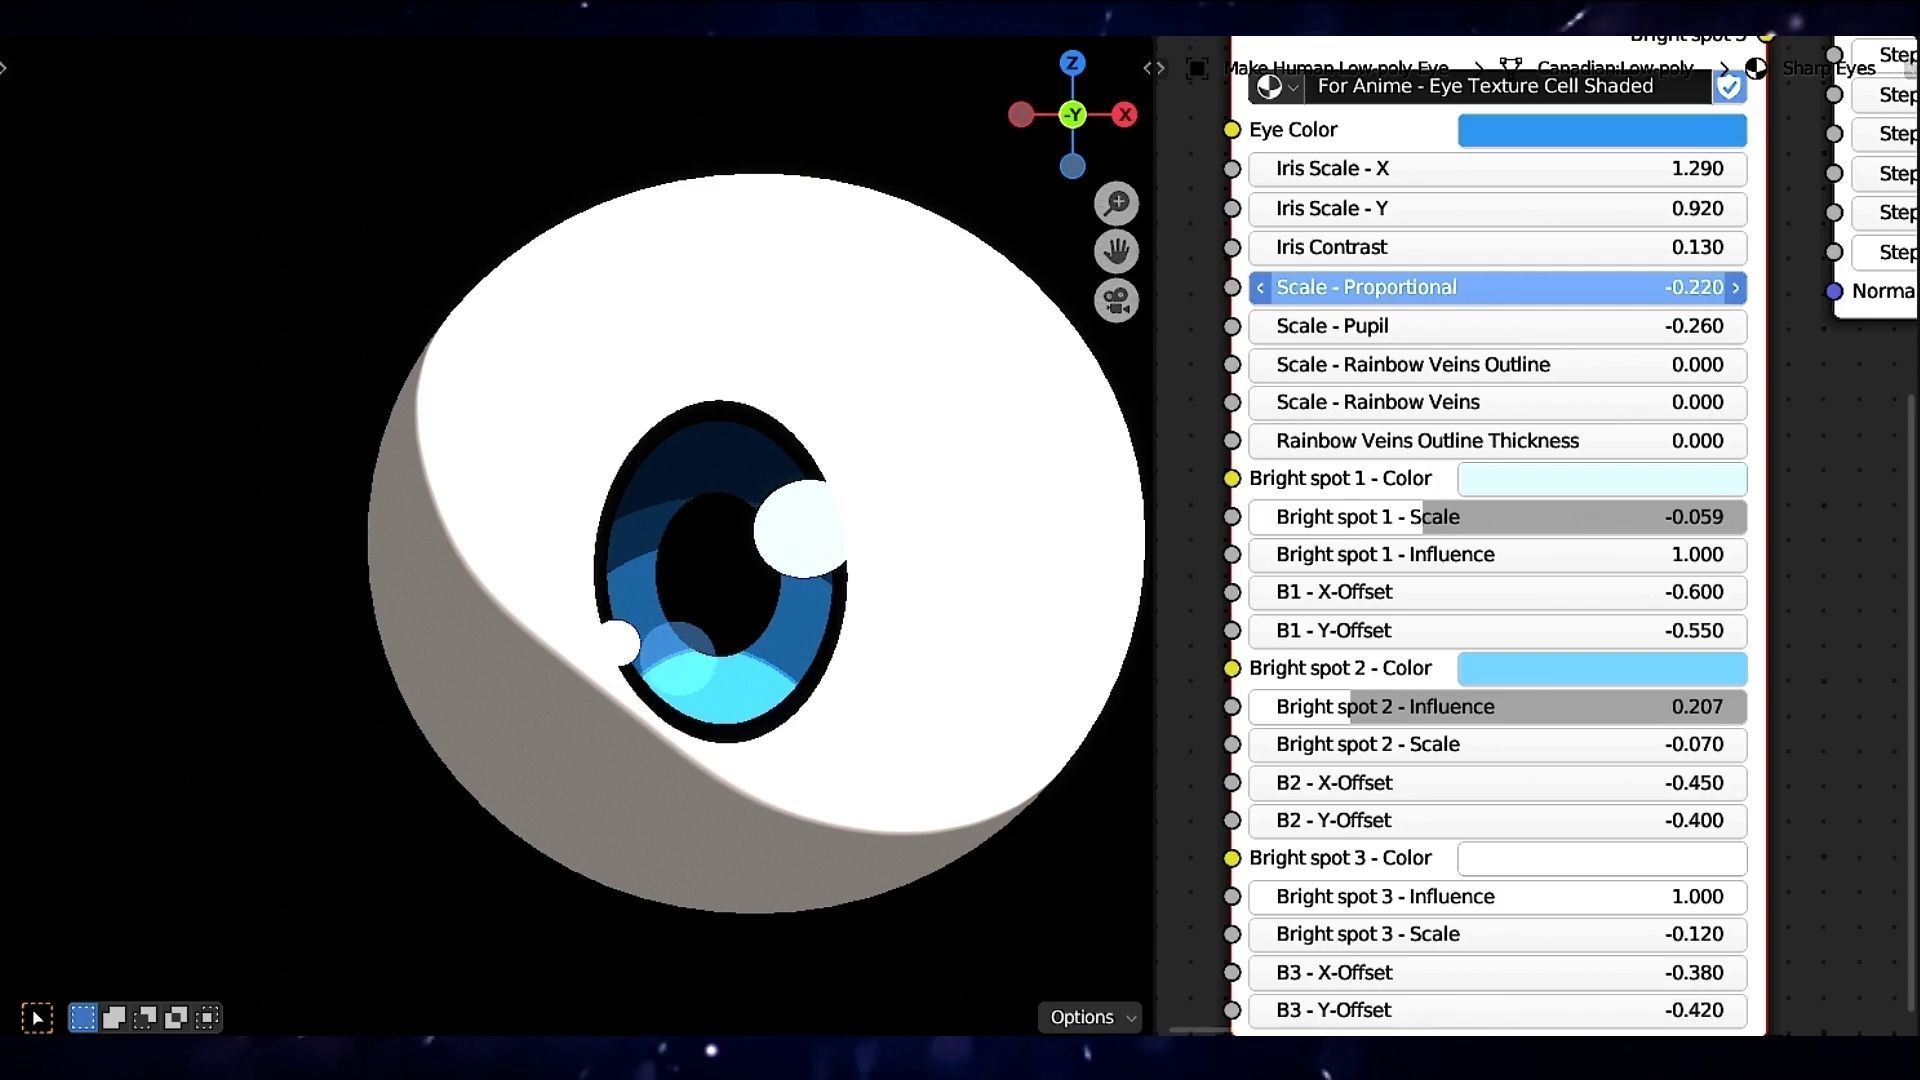
Task: Click the B2 - X-Offset field
Action: click(1498, 783)
